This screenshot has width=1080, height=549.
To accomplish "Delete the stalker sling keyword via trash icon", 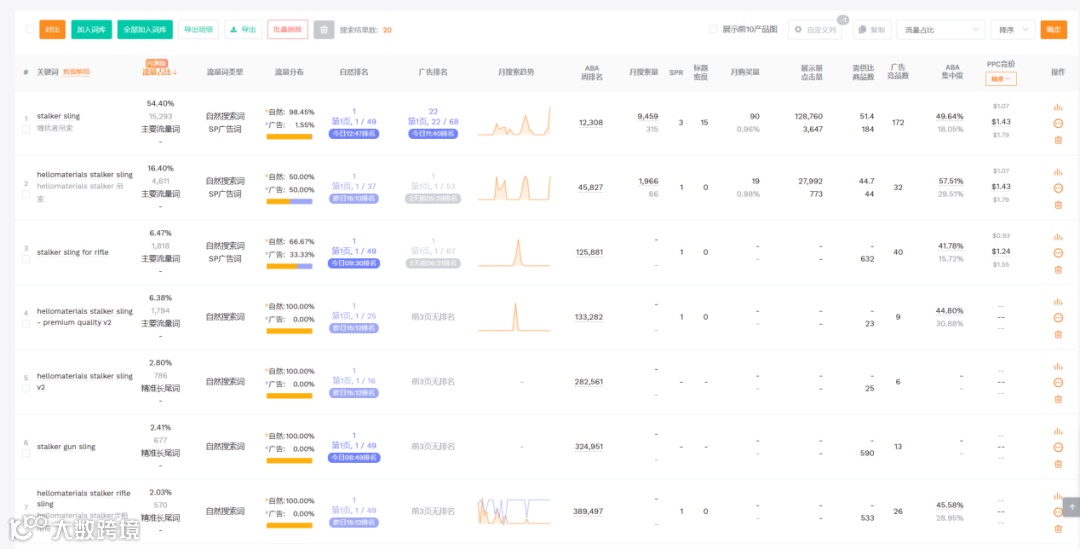I will click(x=1058, y=140).
